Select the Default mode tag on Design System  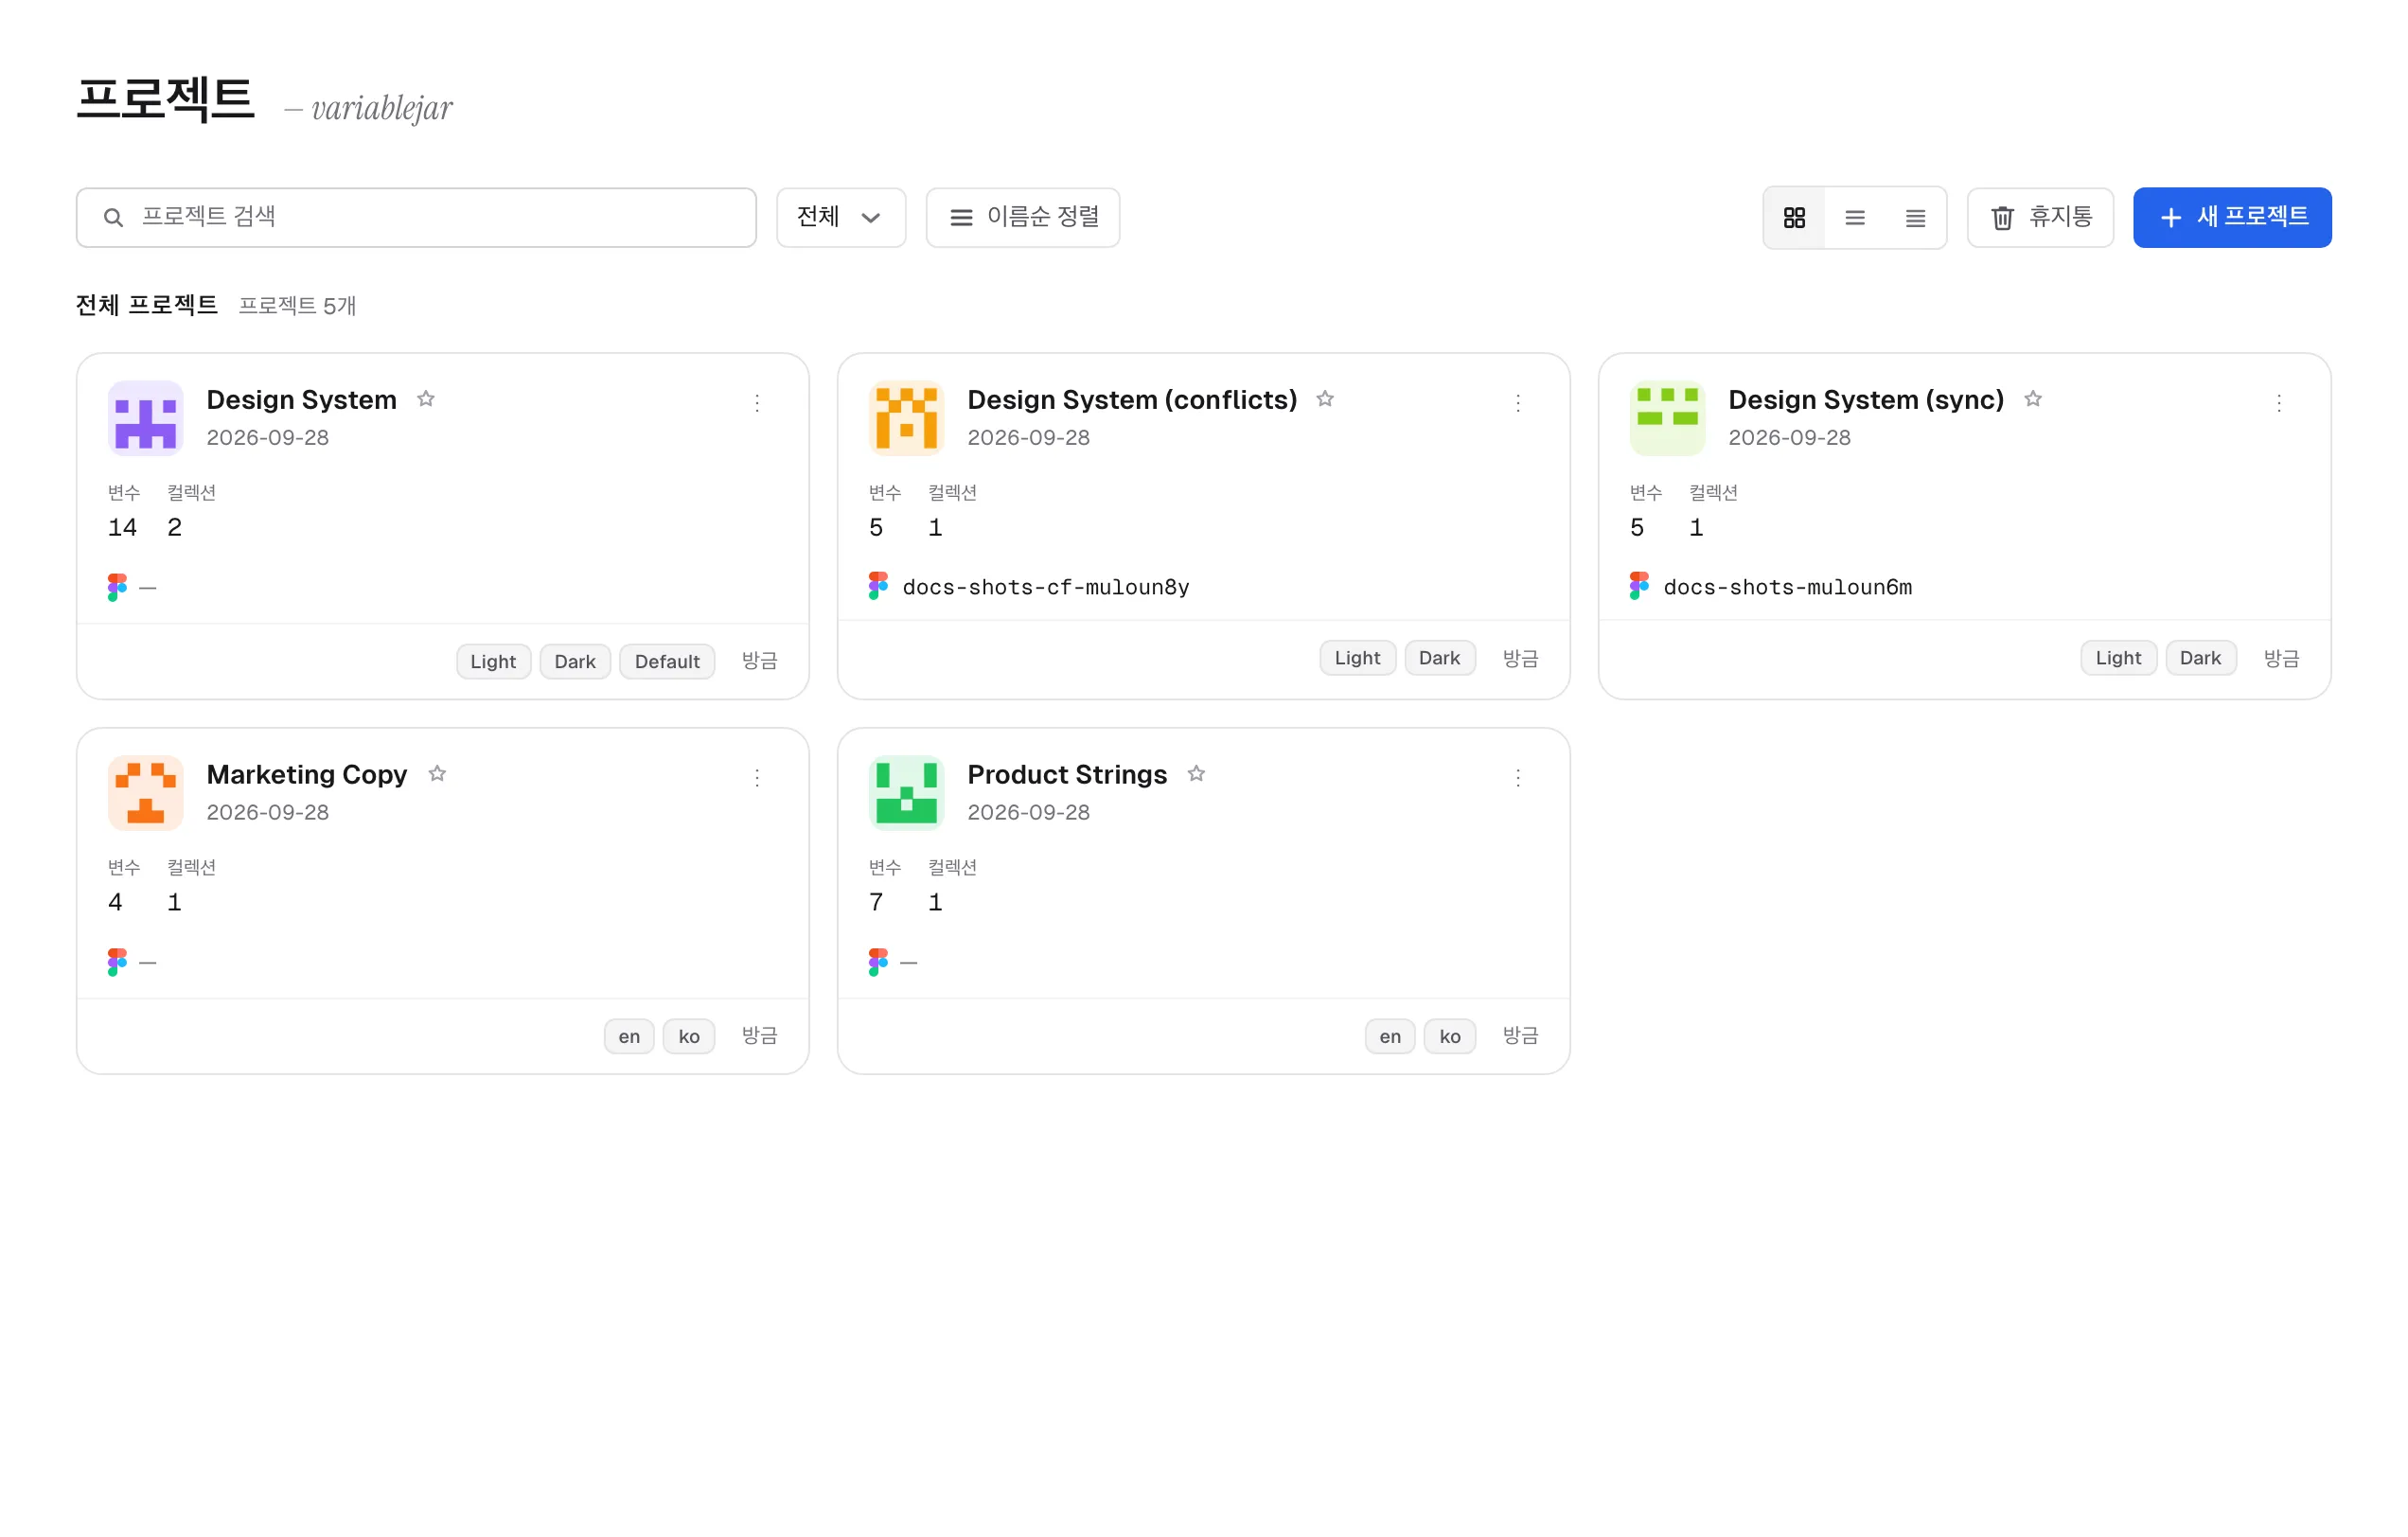(x=667, y=662)
